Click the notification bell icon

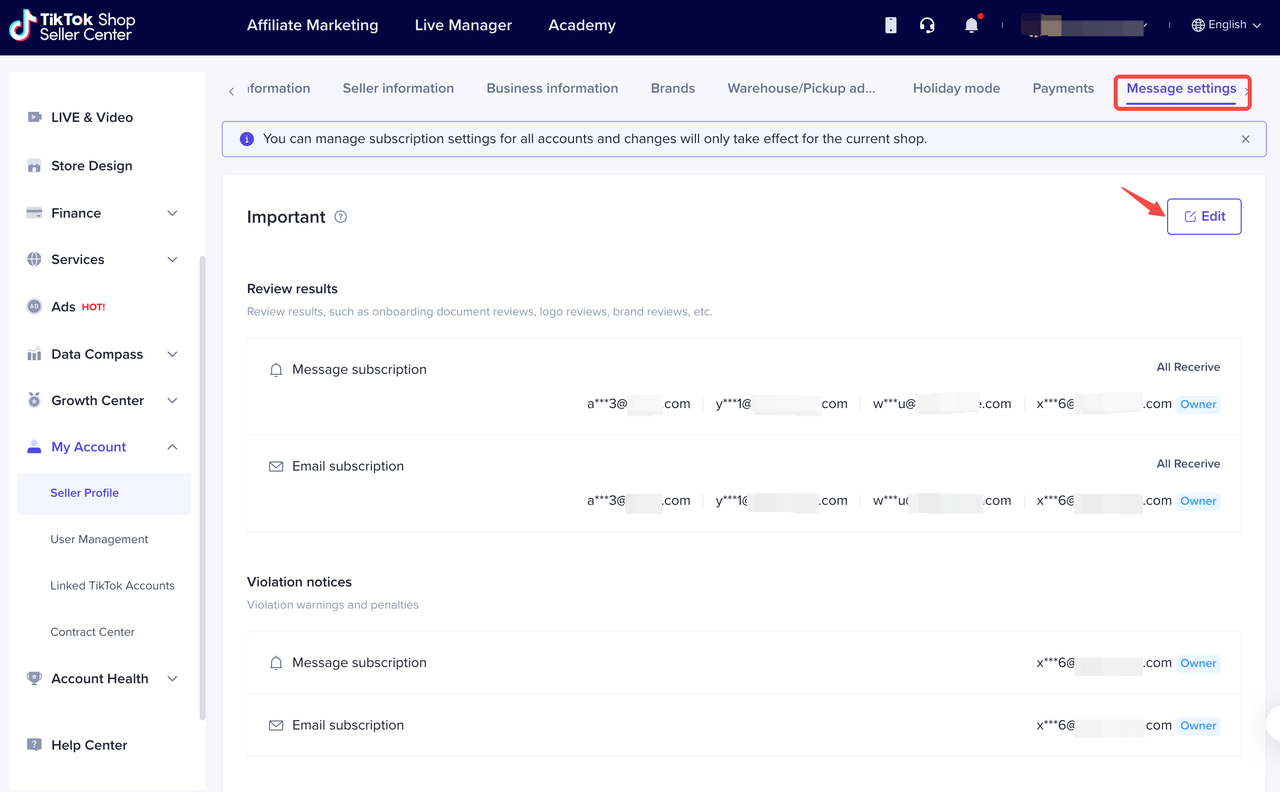[x=971, y=25]
